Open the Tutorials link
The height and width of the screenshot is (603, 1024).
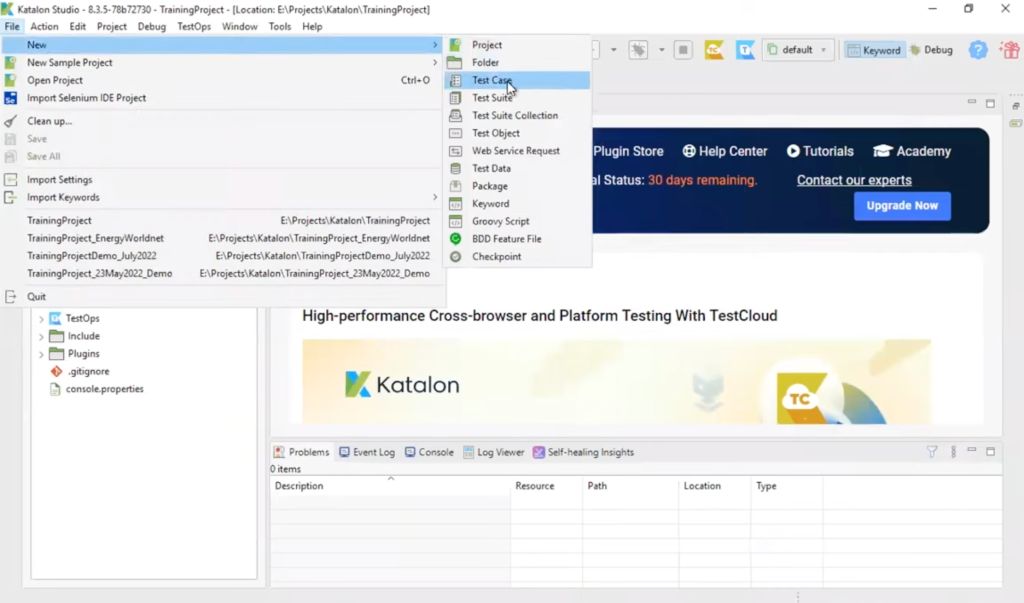(820, 152)
